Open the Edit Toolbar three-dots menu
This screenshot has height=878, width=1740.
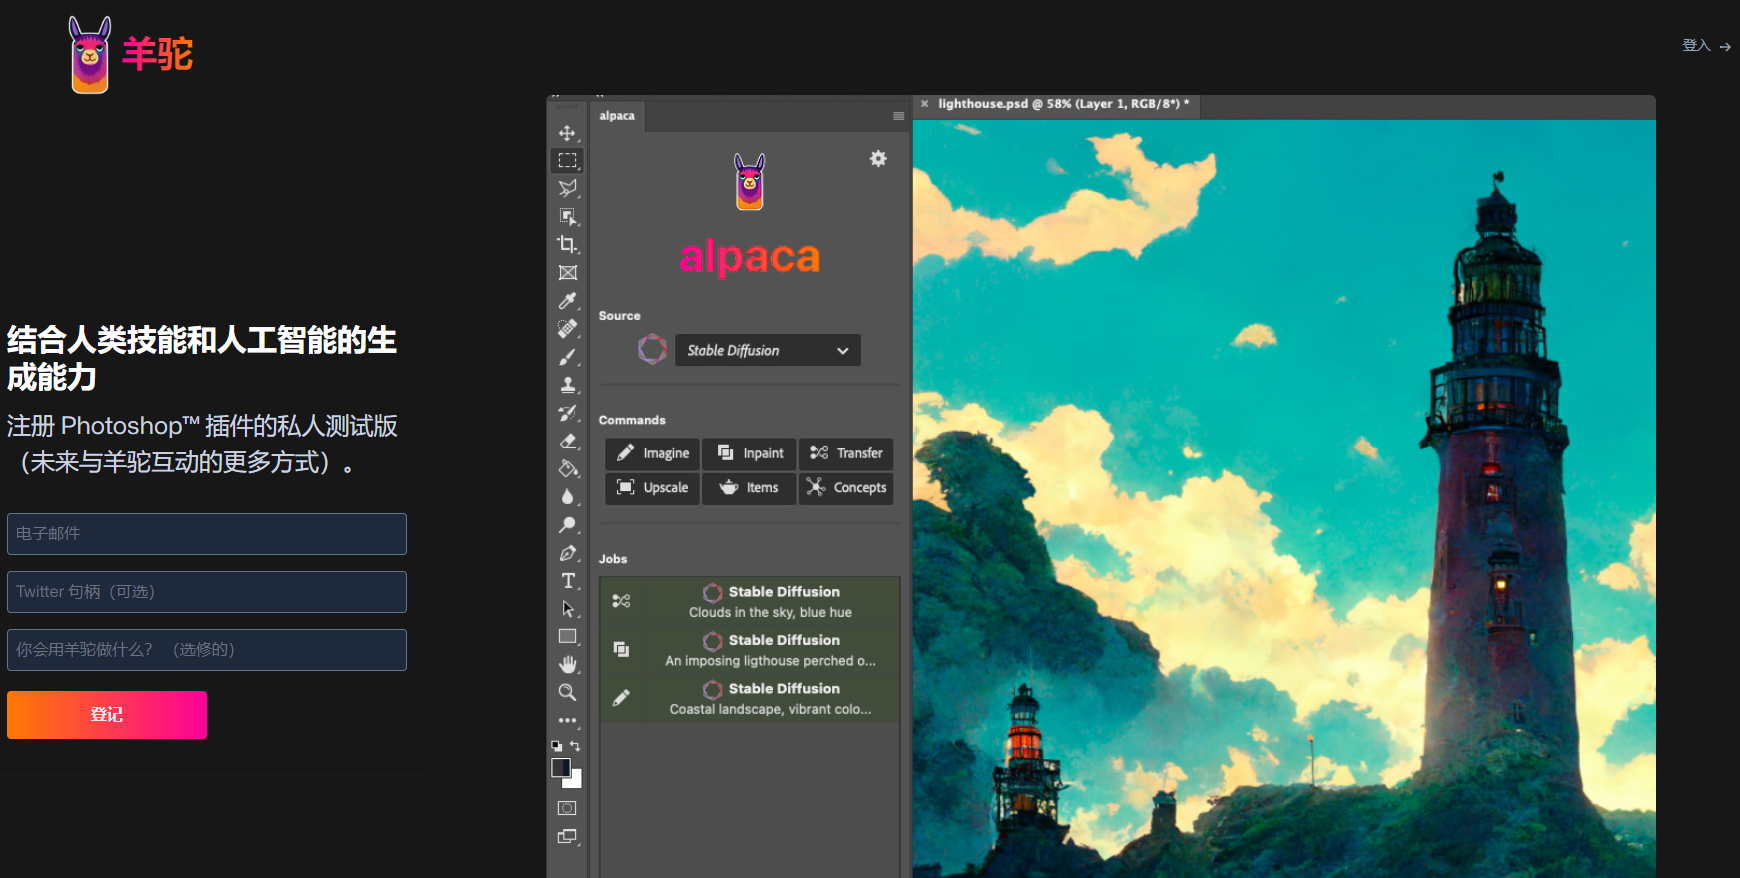pos(567,720)
